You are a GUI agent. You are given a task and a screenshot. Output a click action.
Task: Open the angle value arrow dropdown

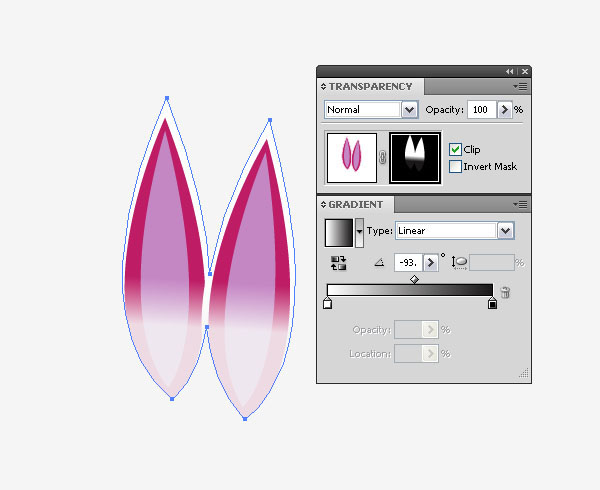tap(430, 263)
